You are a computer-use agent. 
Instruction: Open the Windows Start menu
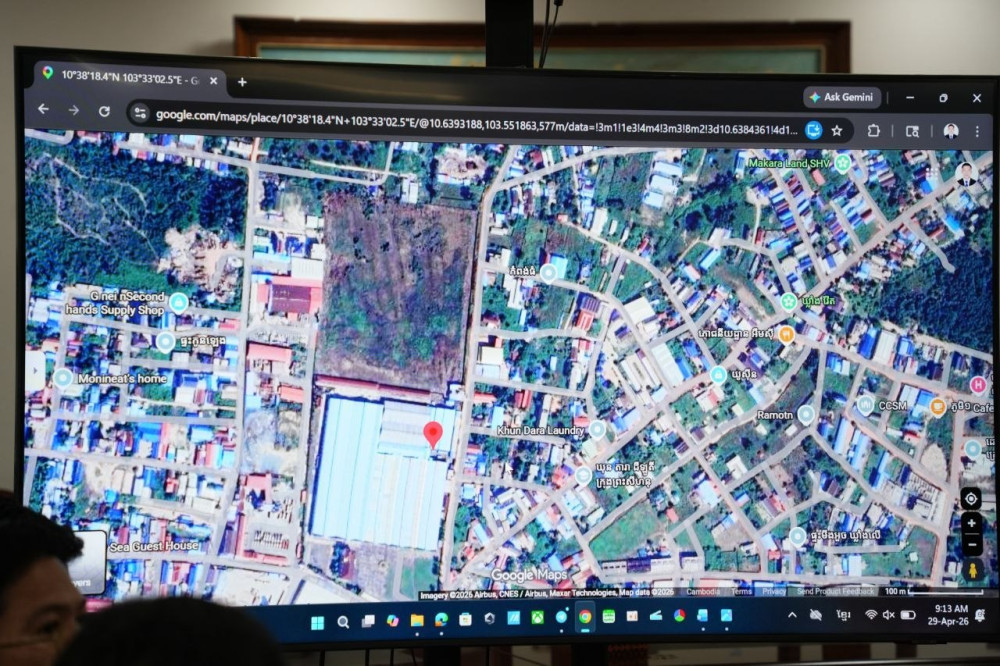pyautogui.click(x=317, y=622)
